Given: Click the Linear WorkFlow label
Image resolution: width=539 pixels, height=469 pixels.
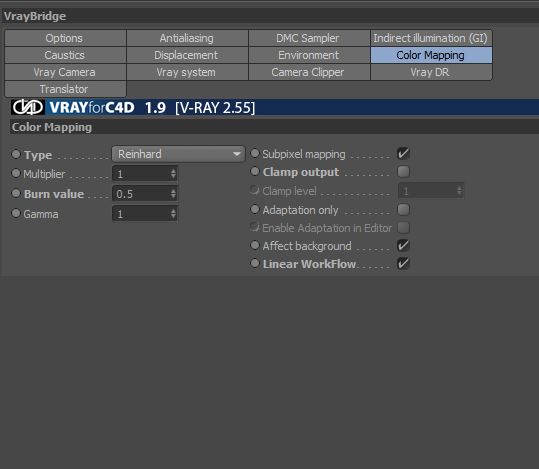Looking at the screenshot, I should [309, 264].
